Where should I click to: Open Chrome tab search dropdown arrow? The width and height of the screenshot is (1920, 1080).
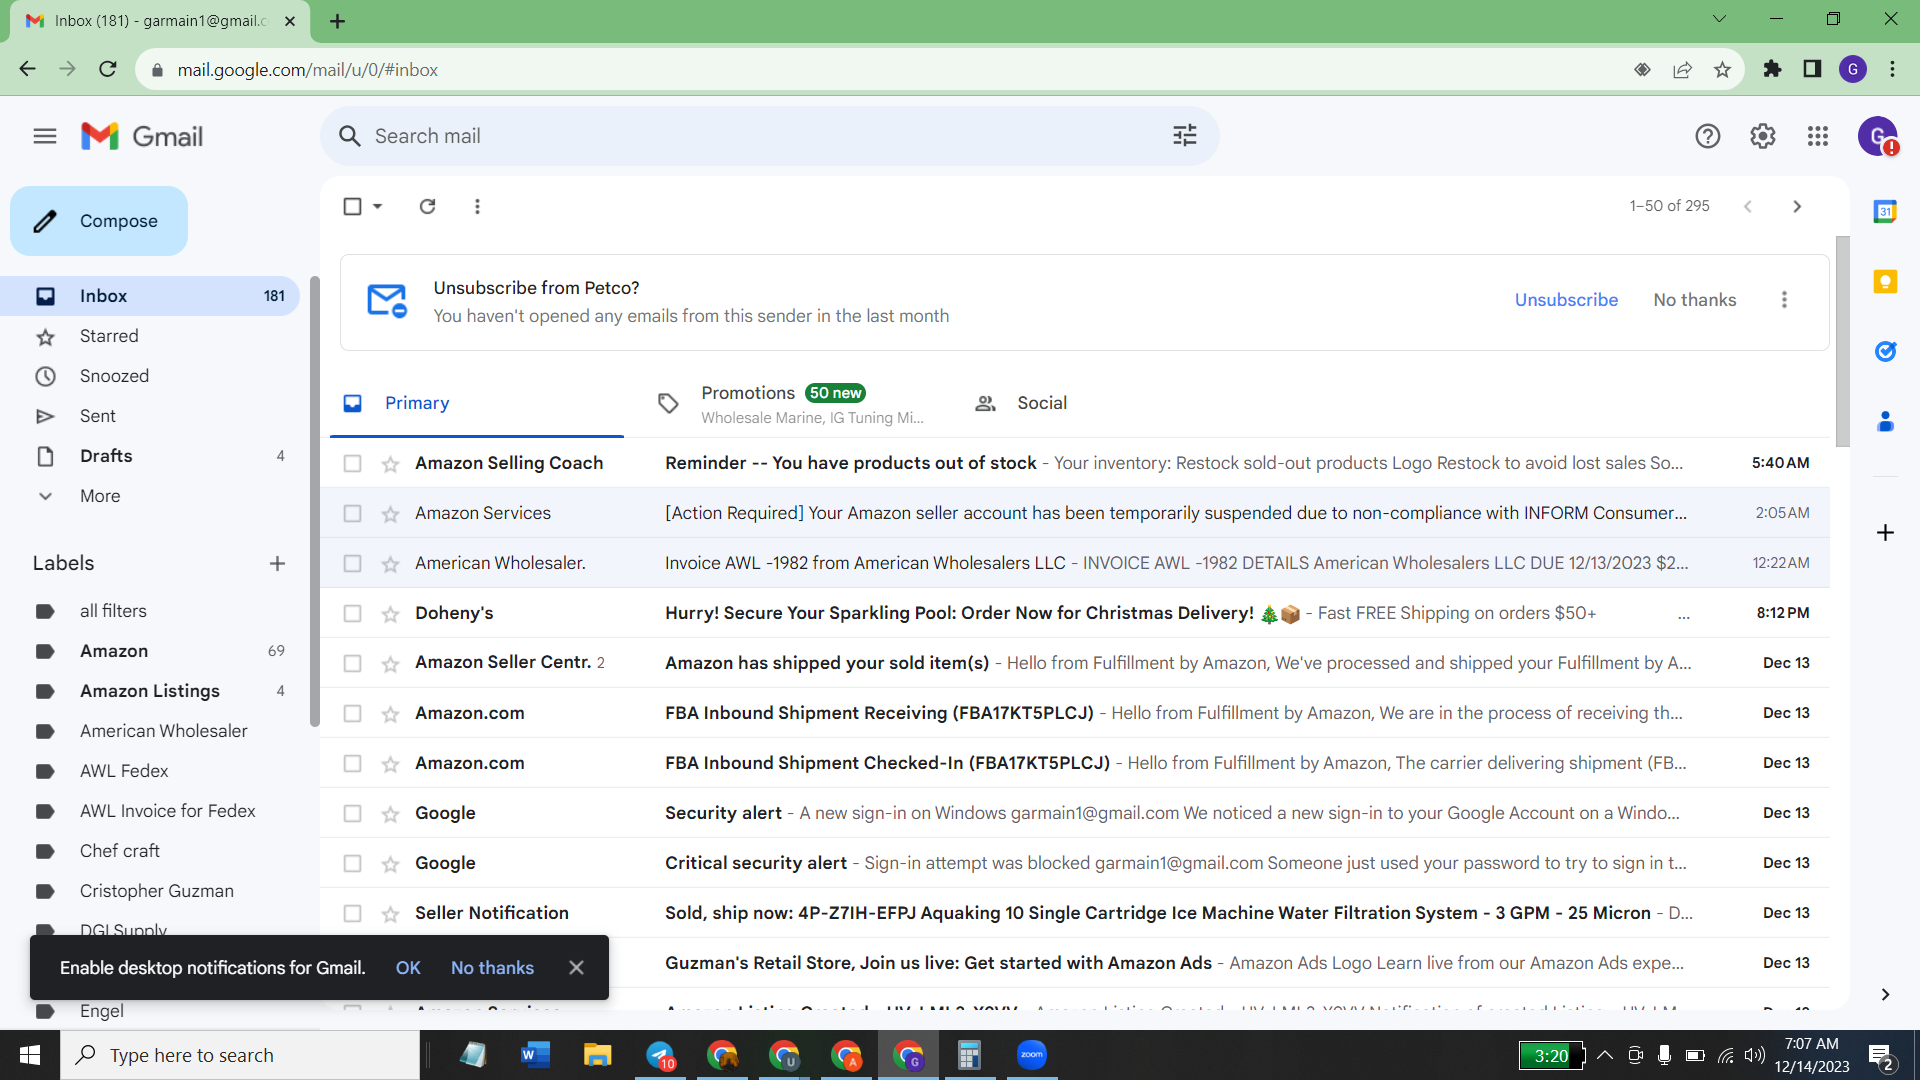point(1719,19)
